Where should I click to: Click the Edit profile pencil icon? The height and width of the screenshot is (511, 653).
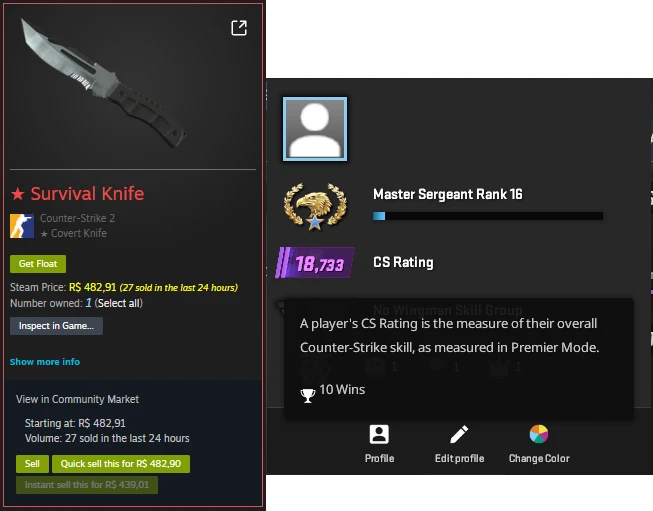click(459, 434)
